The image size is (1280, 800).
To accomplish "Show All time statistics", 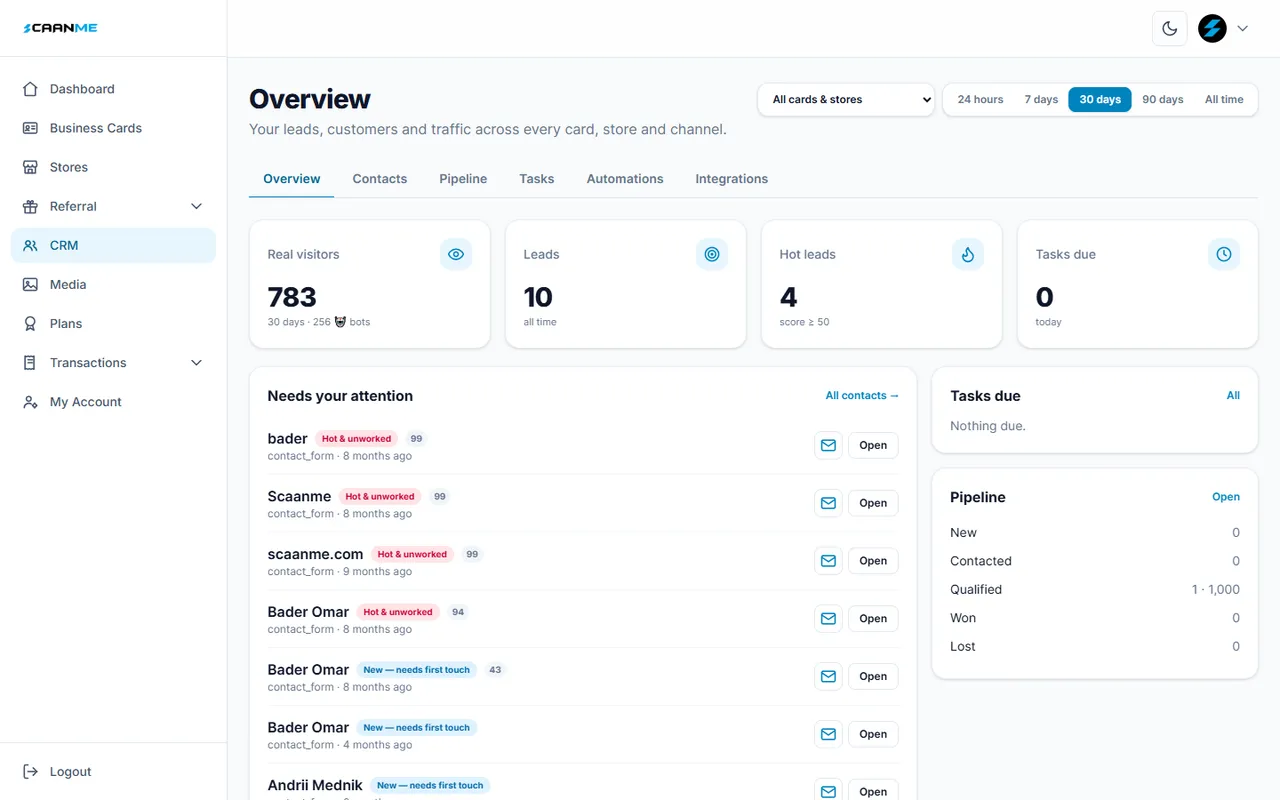I will click(x=1224, y=99).
